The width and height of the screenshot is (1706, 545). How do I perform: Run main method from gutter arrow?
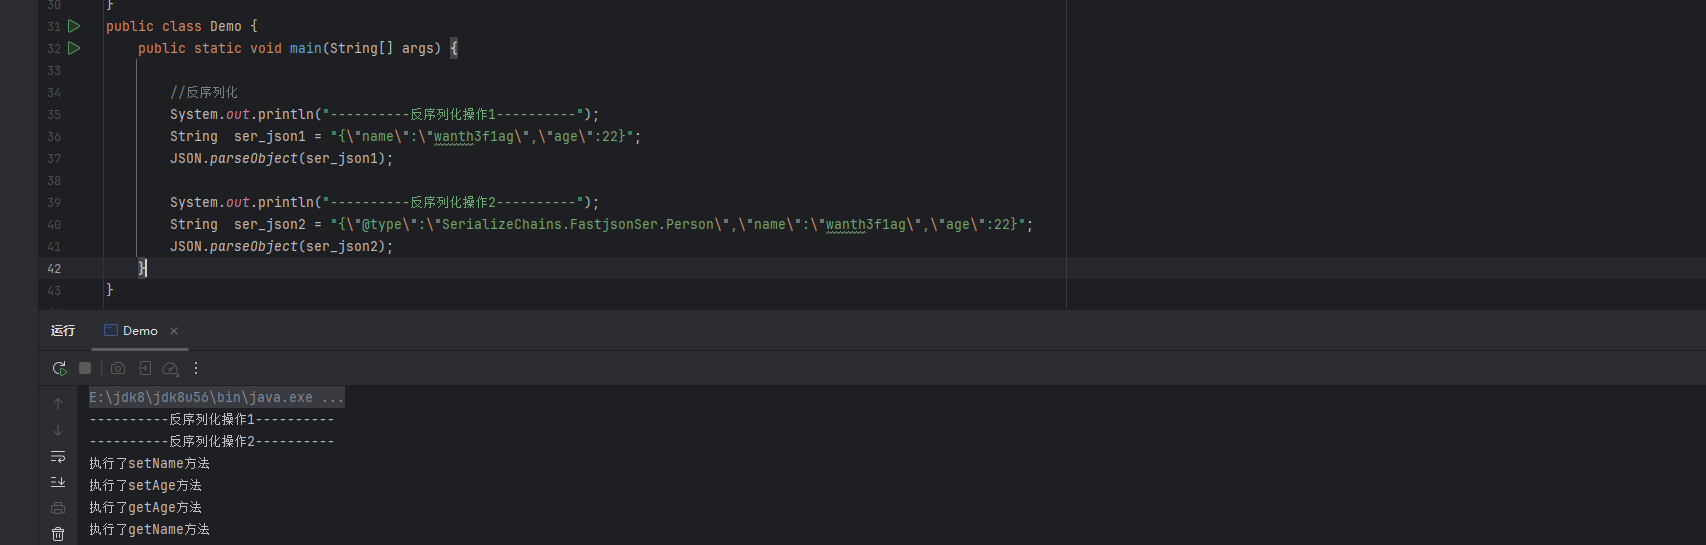pos(74,48)
